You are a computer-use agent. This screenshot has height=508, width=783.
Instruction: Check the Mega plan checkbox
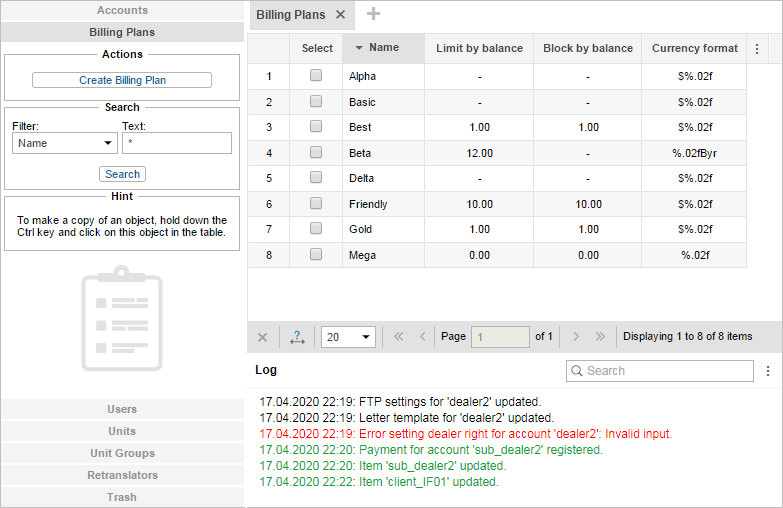(316, 254)
